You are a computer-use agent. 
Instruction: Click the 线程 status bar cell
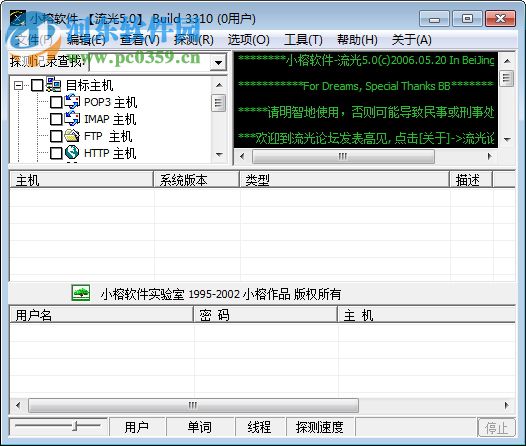tap(260, 427)
